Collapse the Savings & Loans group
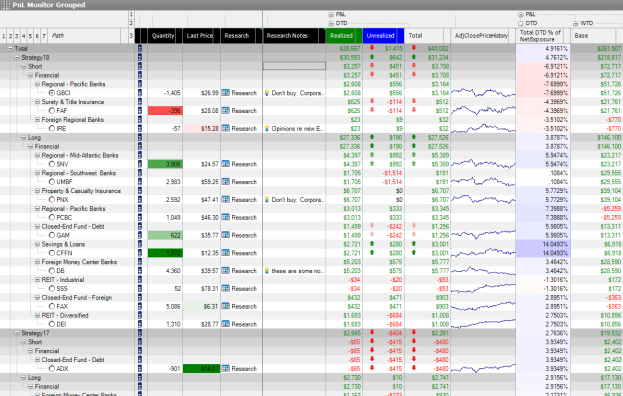This screenshot has height=396, width=623. click(37, 244)
